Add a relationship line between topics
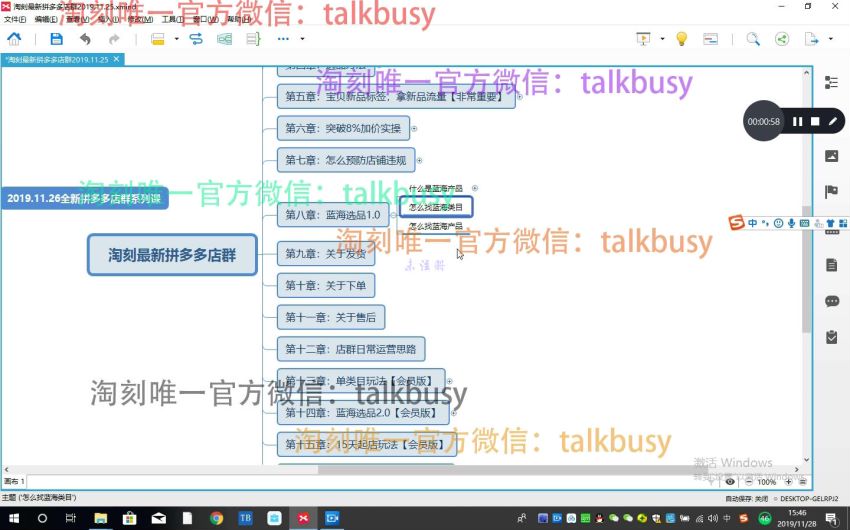 [196, 39]
